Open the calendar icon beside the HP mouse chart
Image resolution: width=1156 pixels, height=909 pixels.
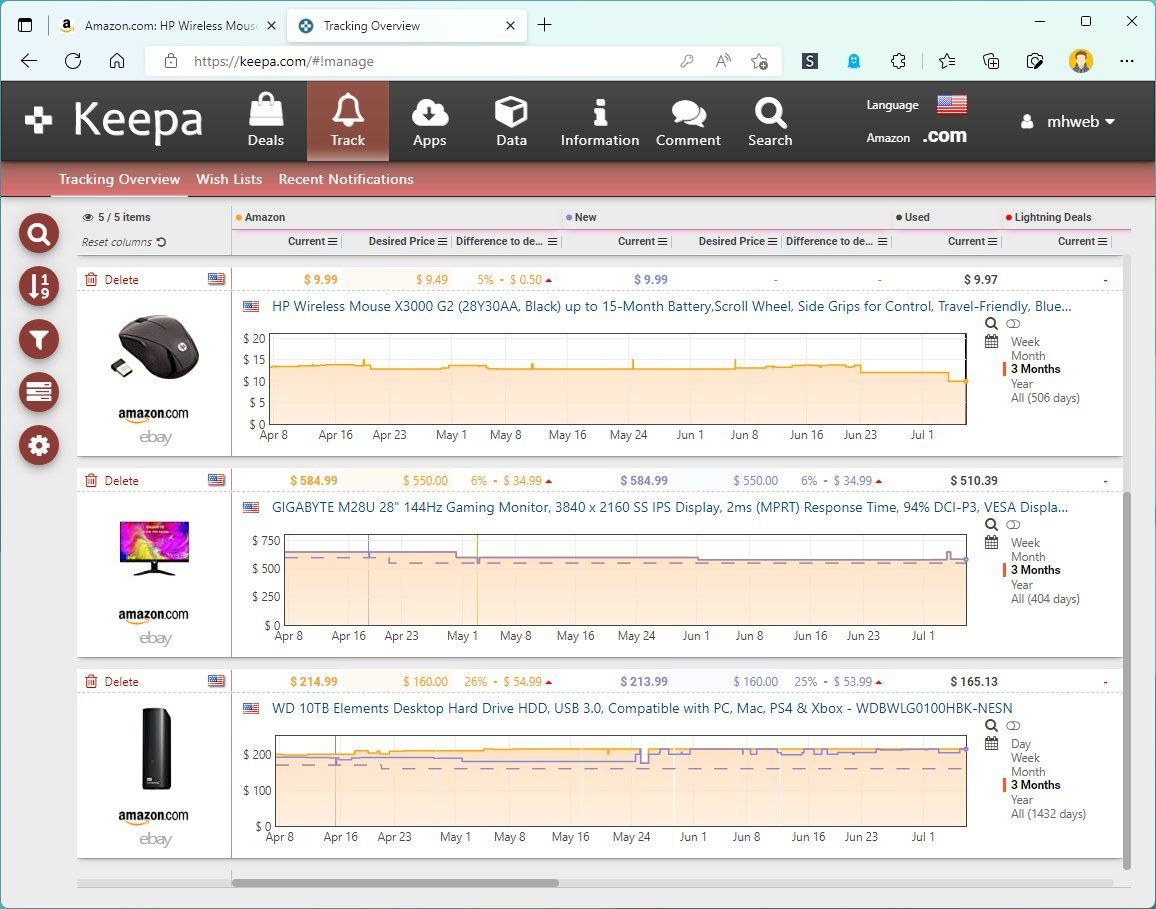click(992, 341)
